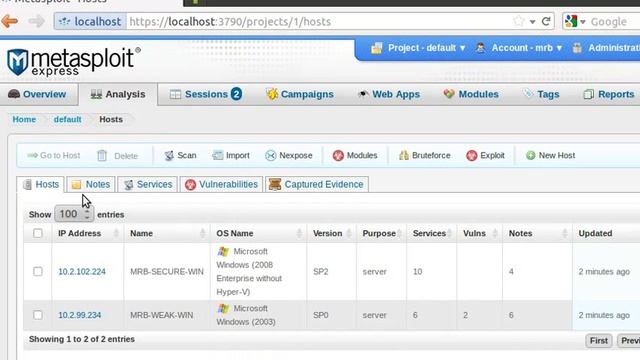Open Modules from the hosts toolbar

[355, 156]
